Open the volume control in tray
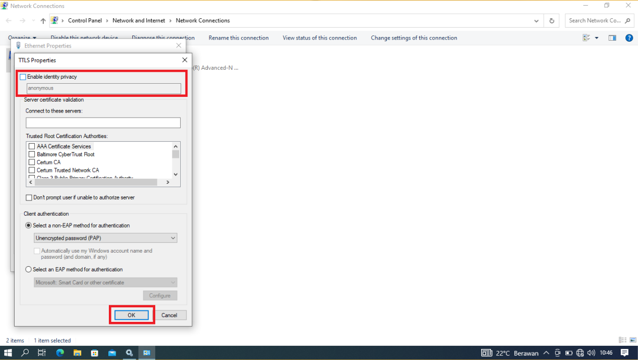This screenshot has width=638, height=360. click(x=591, y=353)
